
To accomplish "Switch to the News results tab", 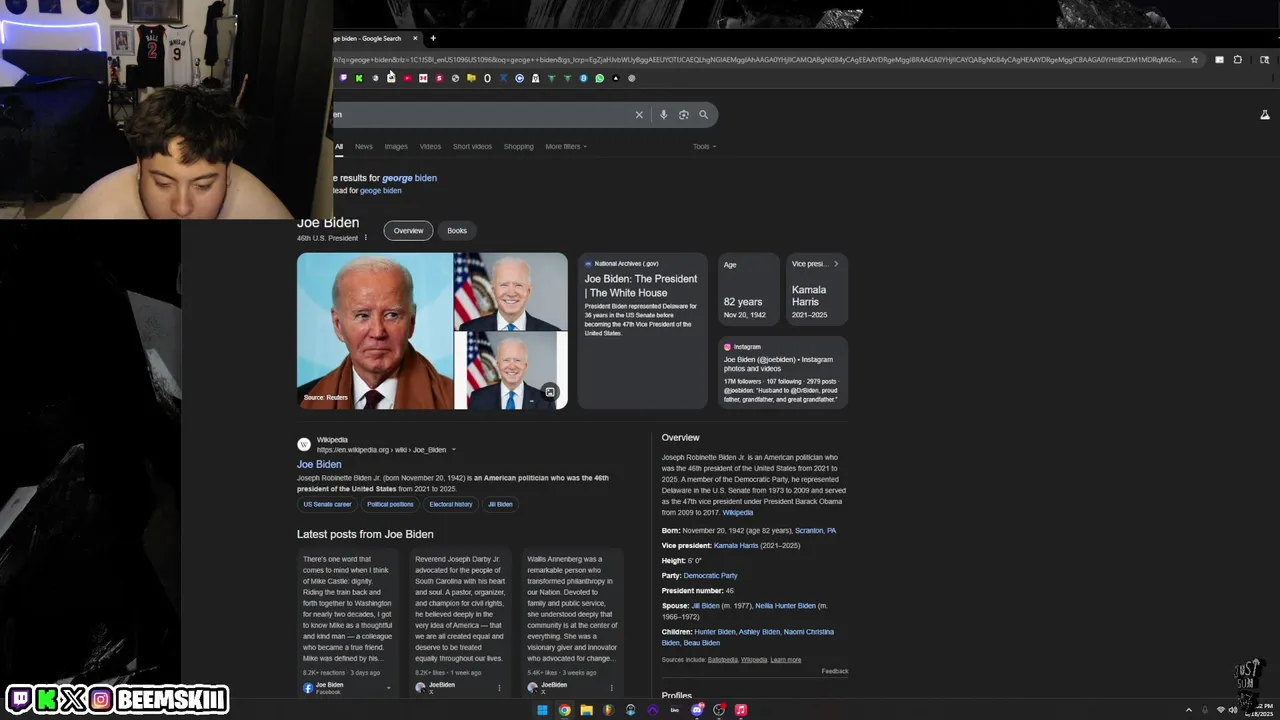I will (x=363, y=147).
